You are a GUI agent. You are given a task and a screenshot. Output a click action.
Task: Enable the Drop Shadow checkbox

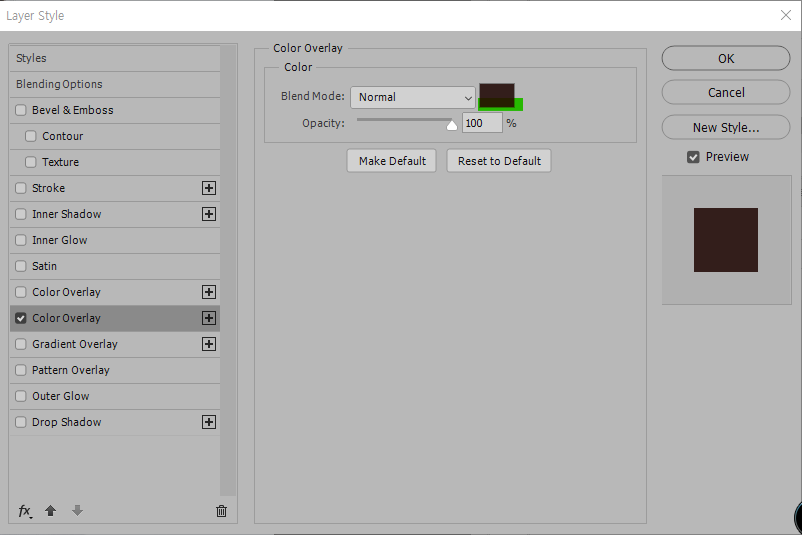click(x=21, y=422)
